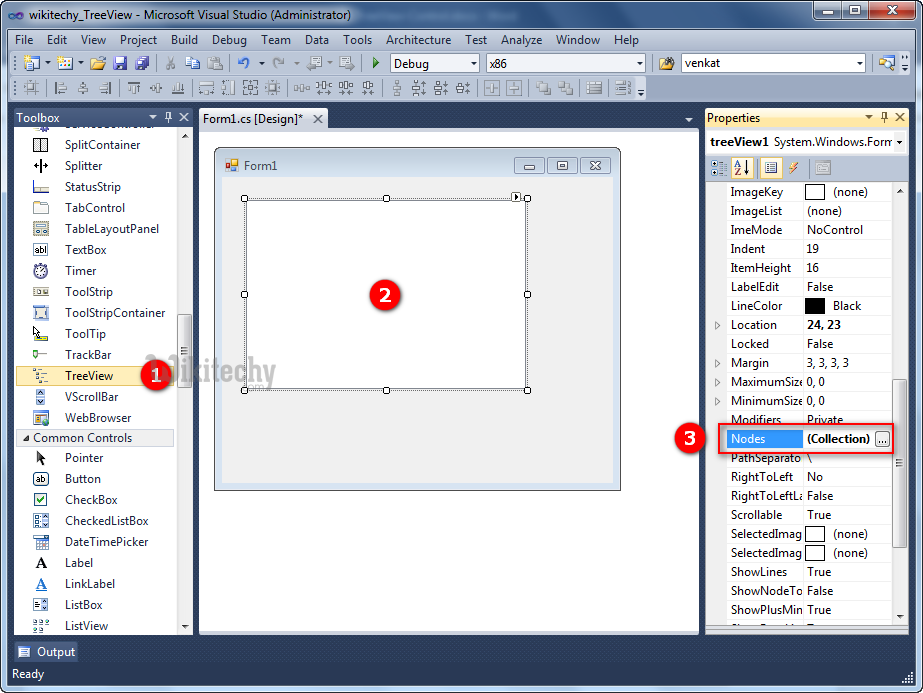
Task: Click the Properties grid scroll down arrow
Action: pos(900,616)
